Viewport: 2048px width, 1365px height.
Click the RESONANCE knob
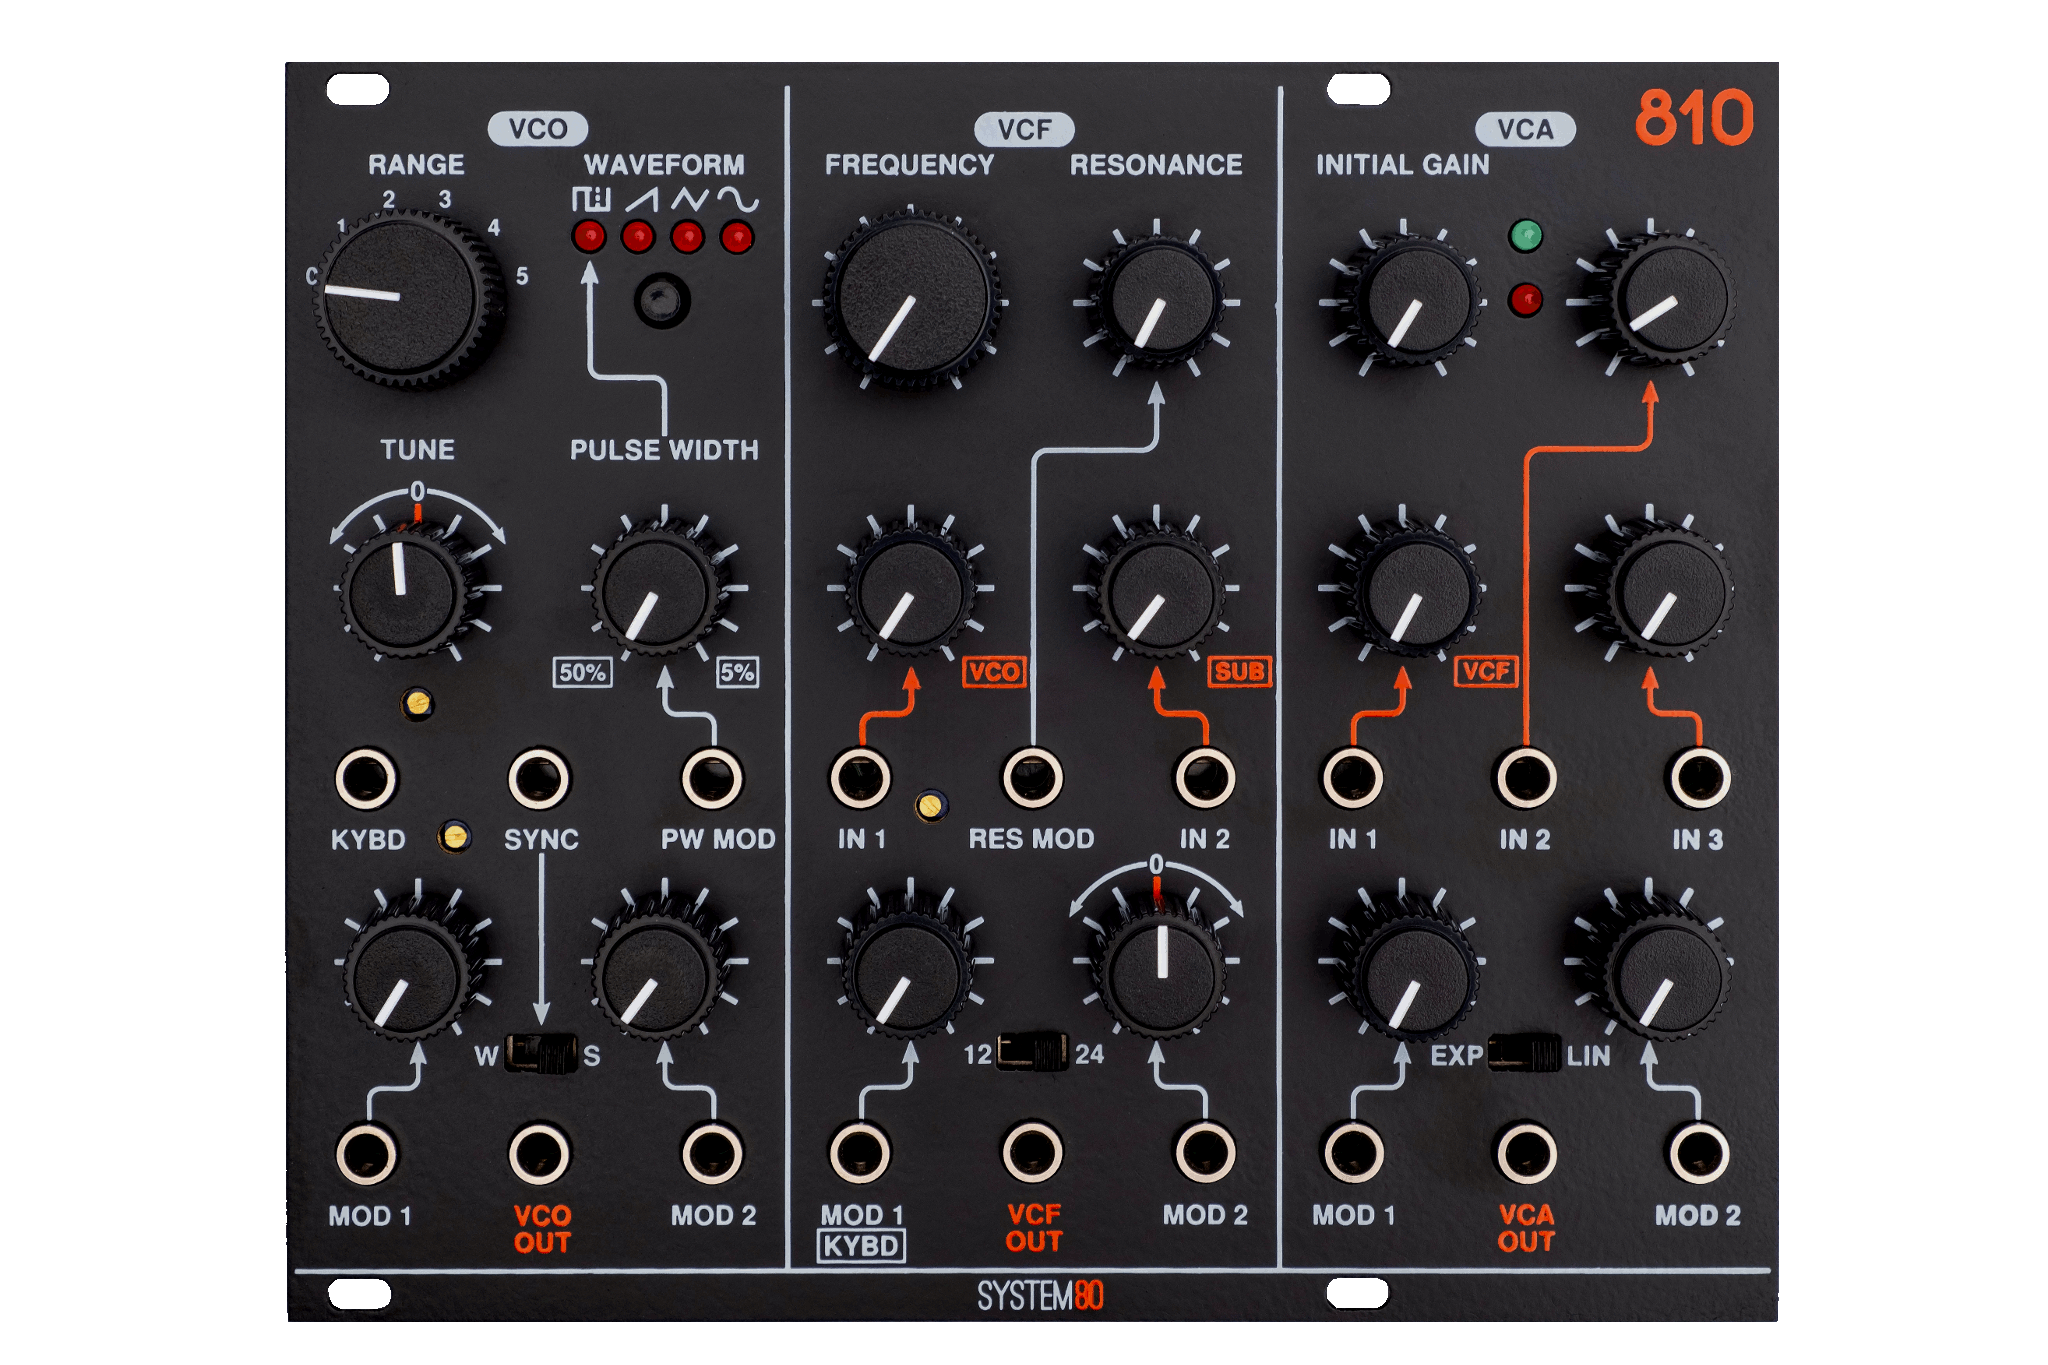click(x=1160, y=299)
